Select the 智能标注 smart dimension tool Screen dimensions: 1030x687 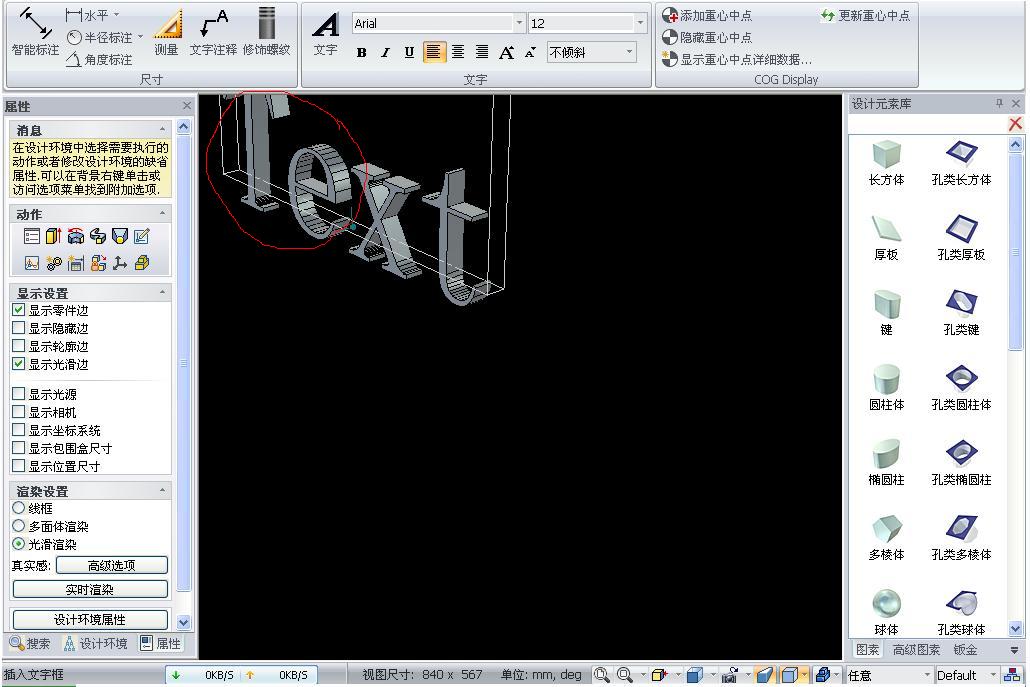click(x=35, y=31)
